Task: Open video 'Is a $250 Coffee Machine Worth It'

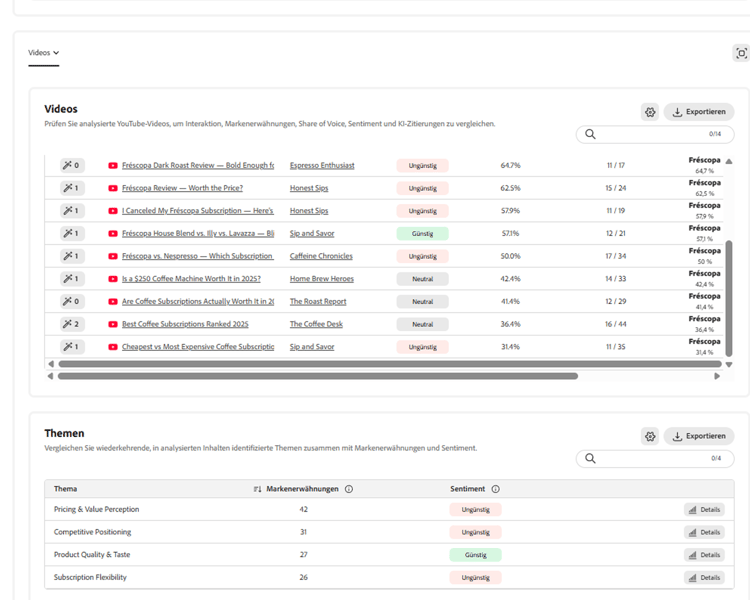Action: click(x=191, y=278)
